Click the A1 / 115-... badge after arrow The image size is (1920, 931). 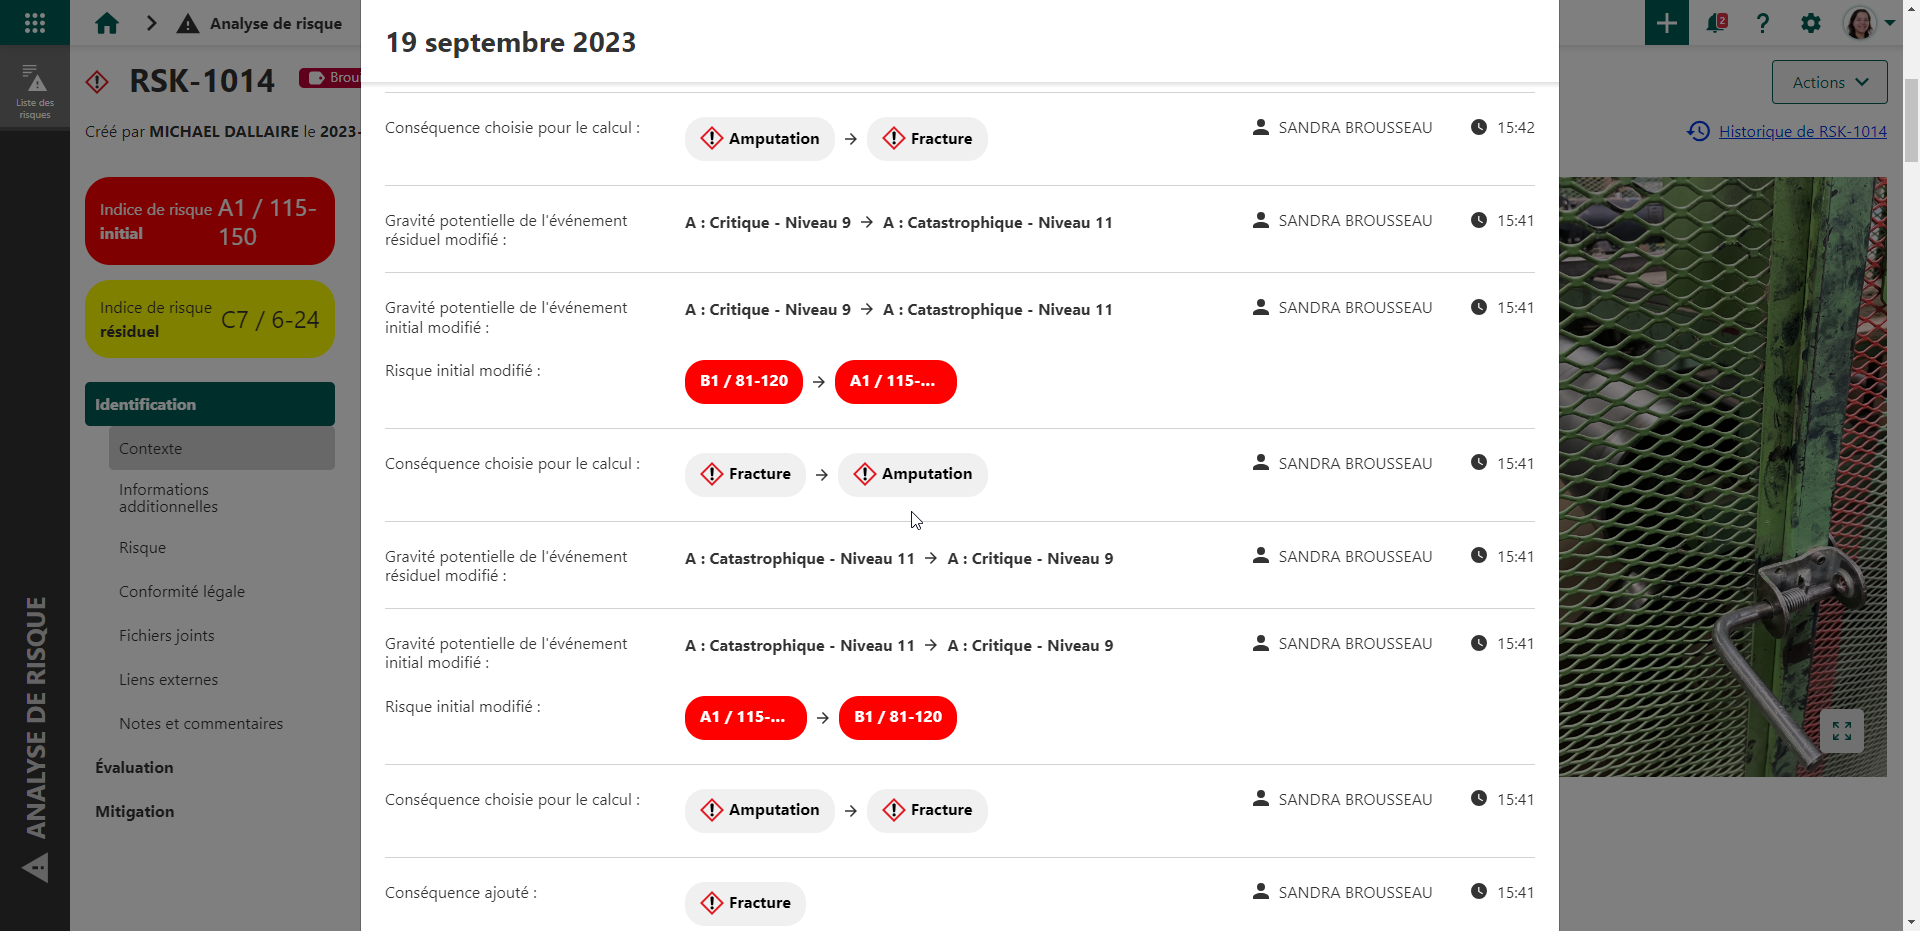coord(896,382)
